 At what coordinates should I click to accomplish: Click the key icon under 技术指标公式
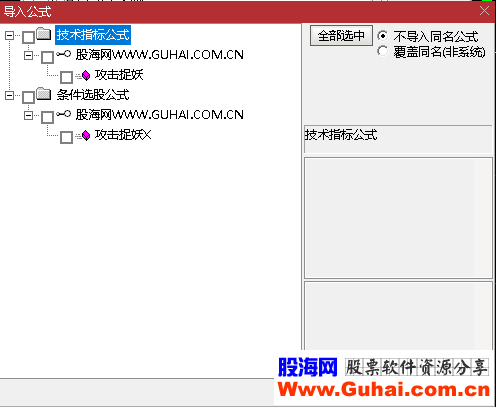coord(64,54)
